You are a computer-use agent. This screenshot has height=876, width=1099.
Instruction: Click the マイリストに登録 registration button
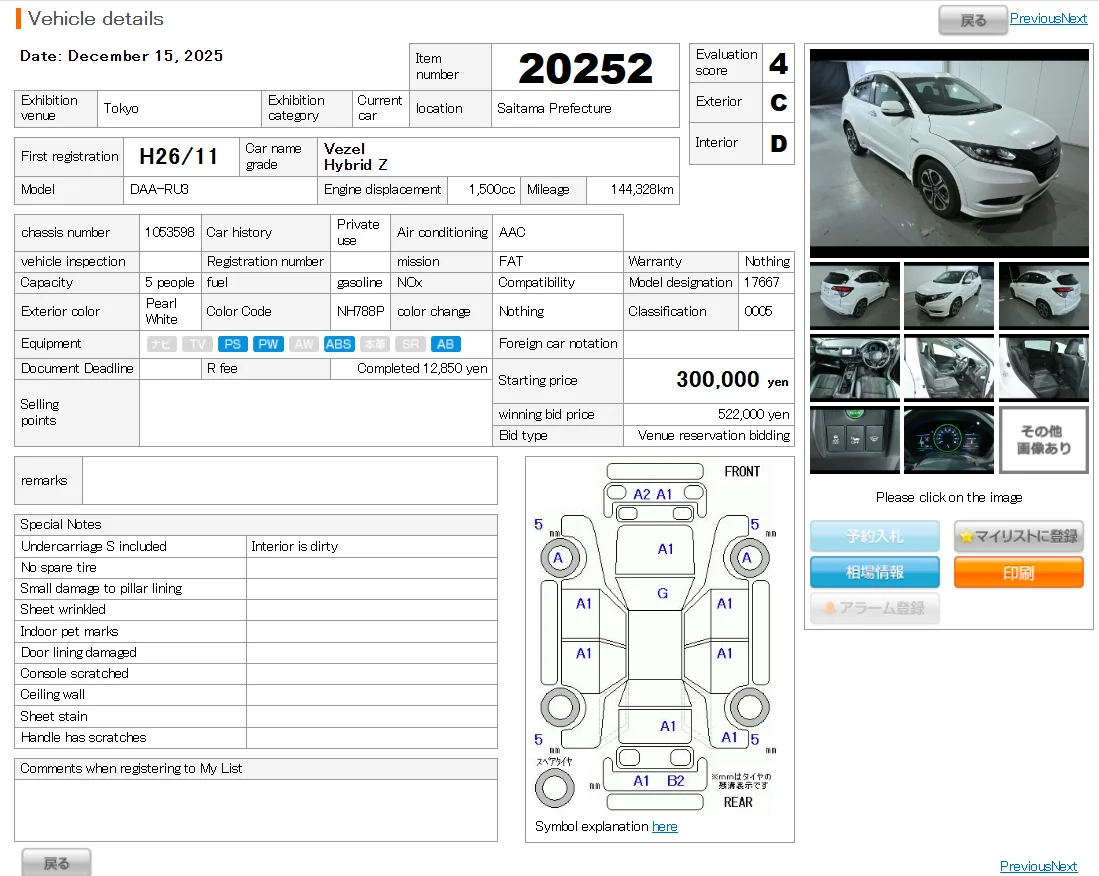click(1017, 536)
